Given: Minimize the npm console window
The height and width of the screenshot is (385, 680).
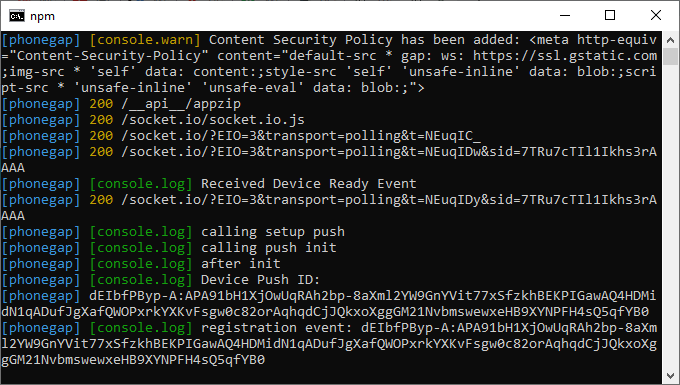Looking at the screenshot, I should (565, 16).
